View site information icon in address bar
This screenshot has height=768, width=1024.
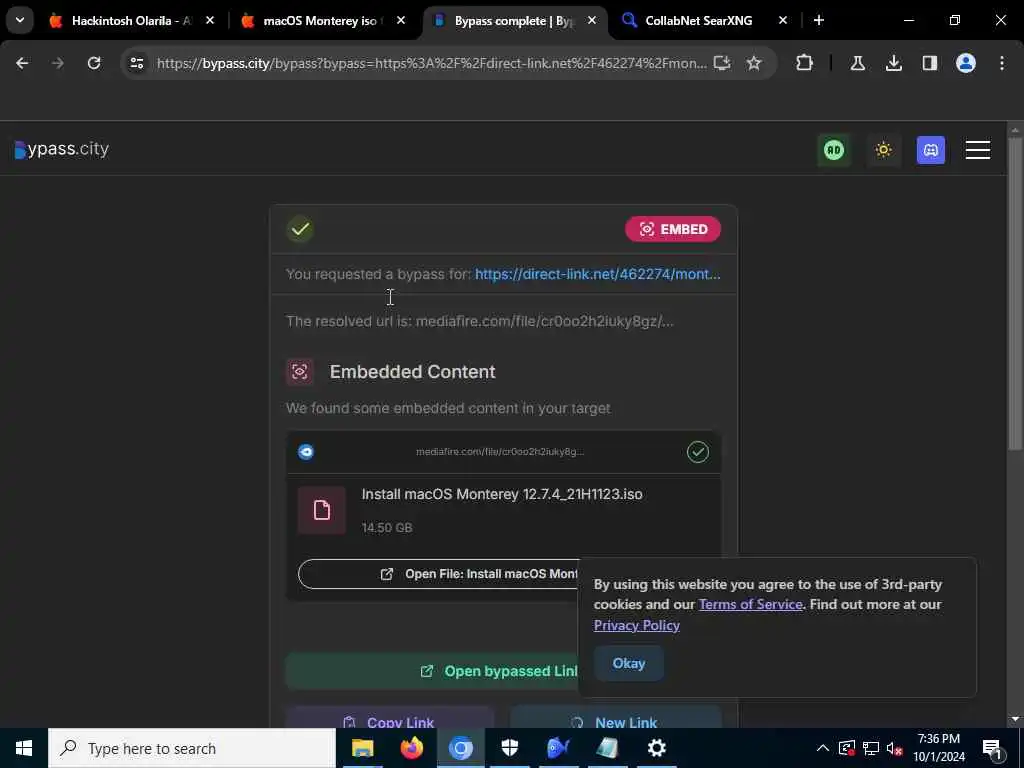pyautogui.click(x=136, y=63)
